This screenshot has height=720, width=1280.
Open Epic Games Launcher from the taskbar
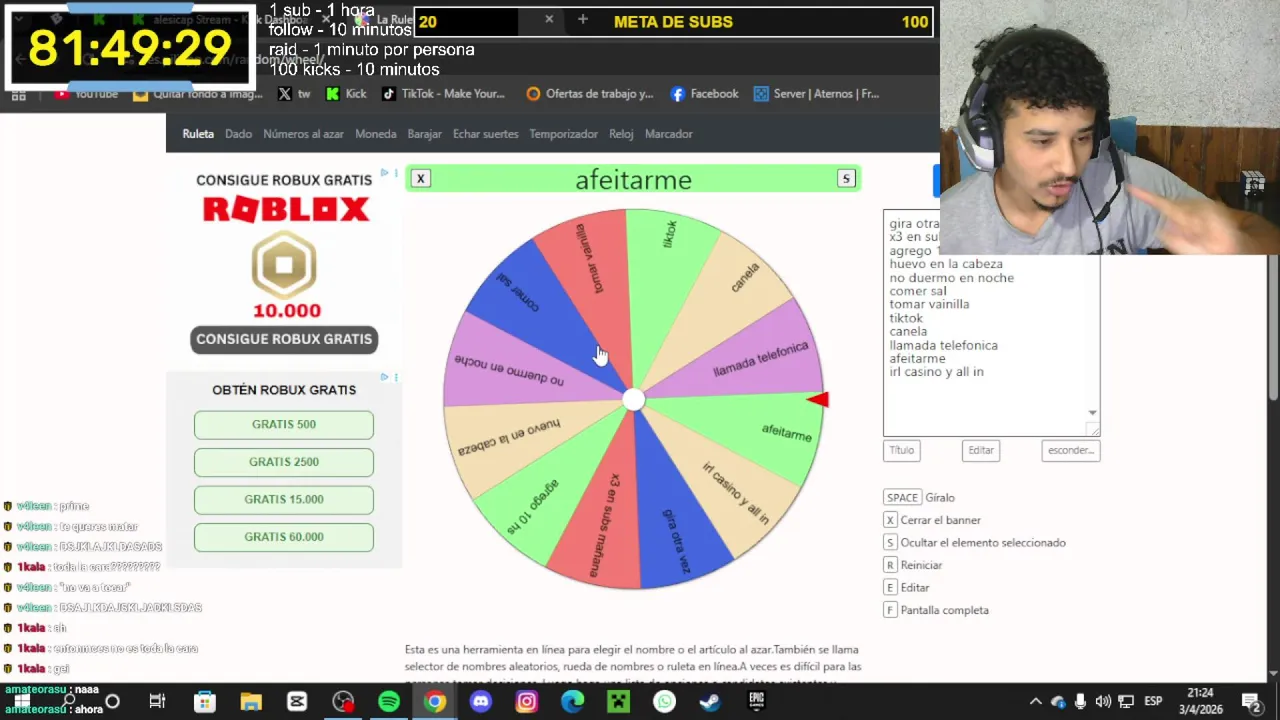click(x=756, y=702)
